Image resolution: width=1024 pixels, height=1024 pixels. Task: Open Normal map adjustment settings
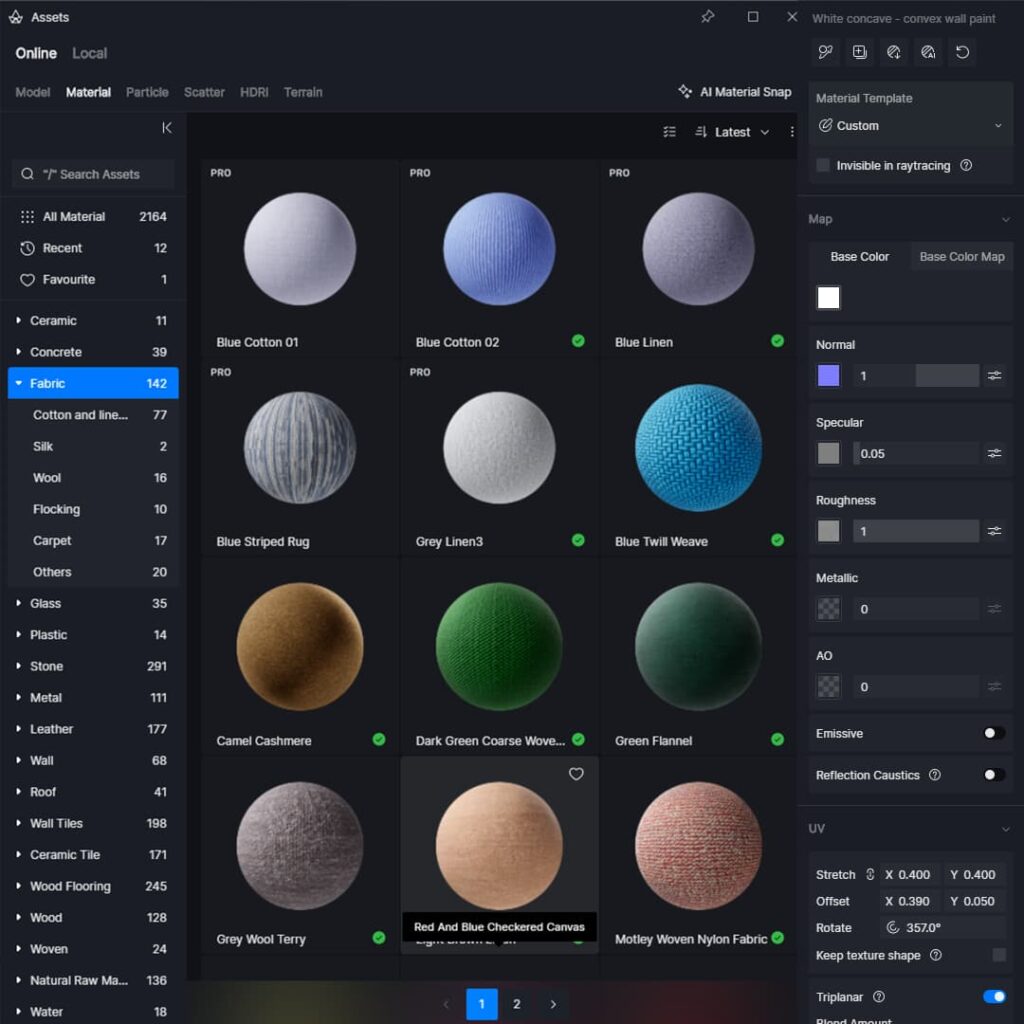[x=994, y=375]
